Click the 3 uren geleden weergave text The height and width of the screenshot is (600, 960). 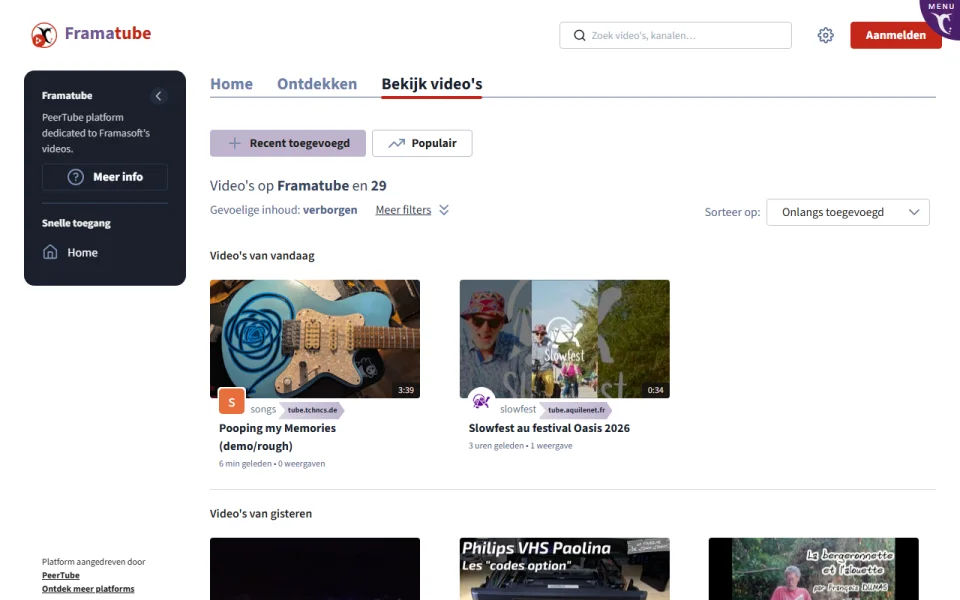520,446
